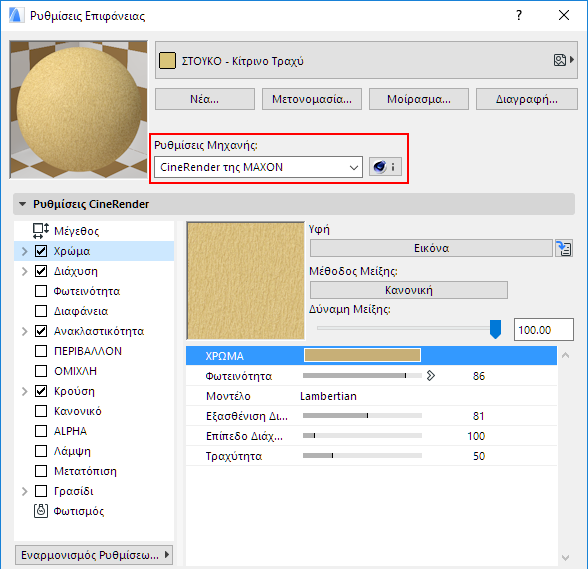Viewport: 588px width, 569px height.
Task: Close the Ρυθμίσεις Επιφάνειας dialog
Action: coord(564,15)
